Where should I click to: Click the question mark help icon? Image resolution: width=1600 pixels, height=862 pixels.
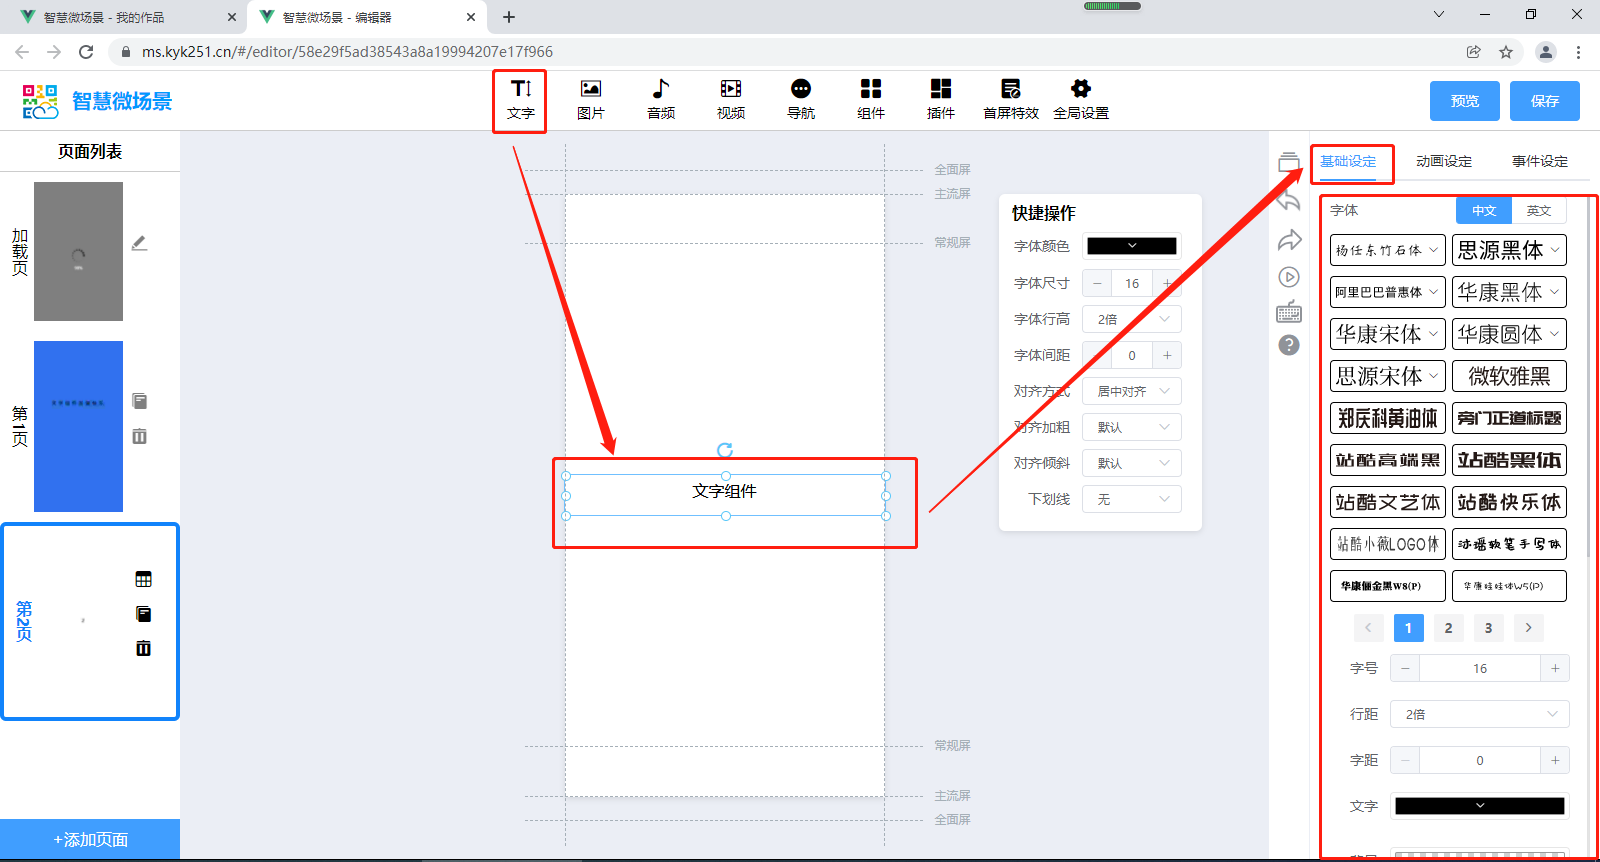point(1289,346)
